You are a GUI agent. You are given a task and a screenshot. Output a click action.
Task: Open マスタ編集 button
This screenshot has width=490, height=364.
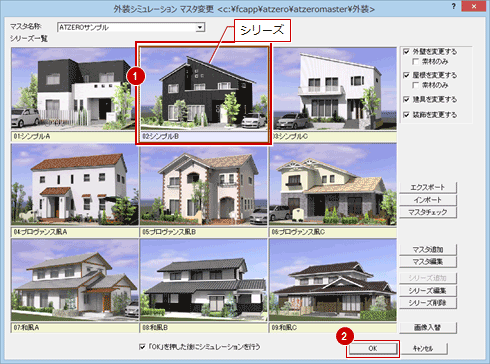(x=428, y=262)
